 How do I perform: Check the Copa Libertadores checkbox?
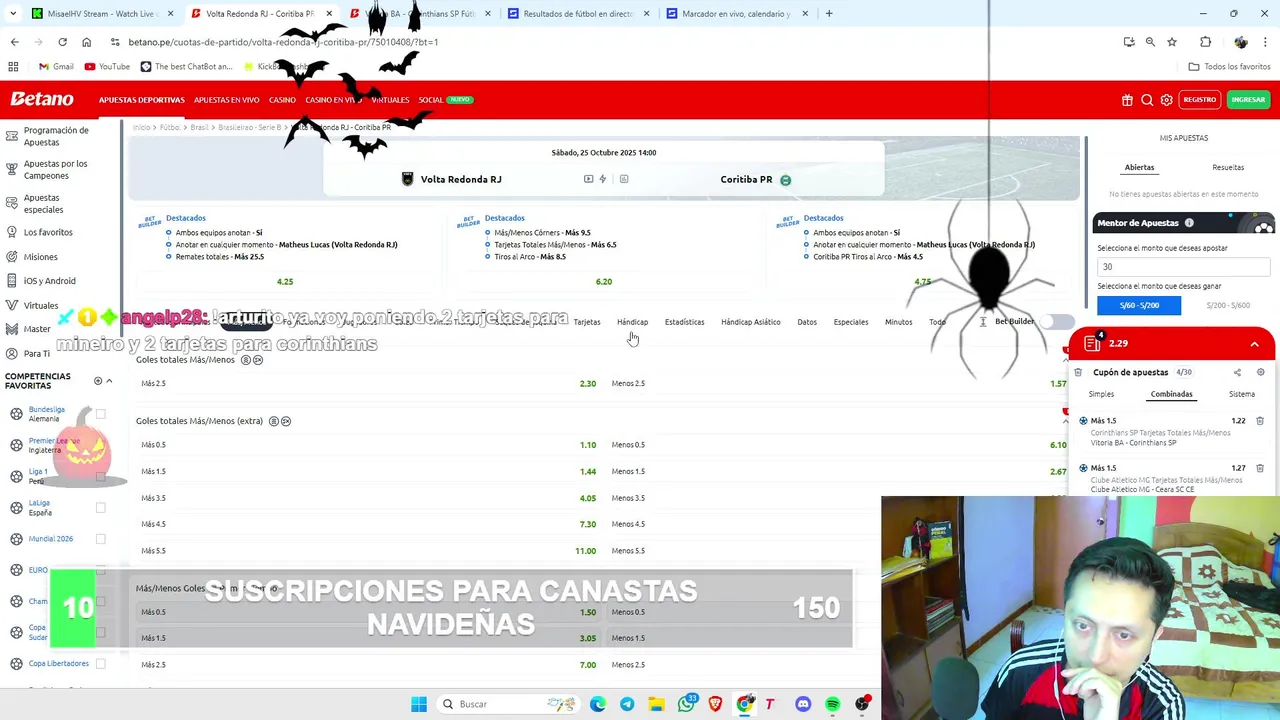coord(100,663)
